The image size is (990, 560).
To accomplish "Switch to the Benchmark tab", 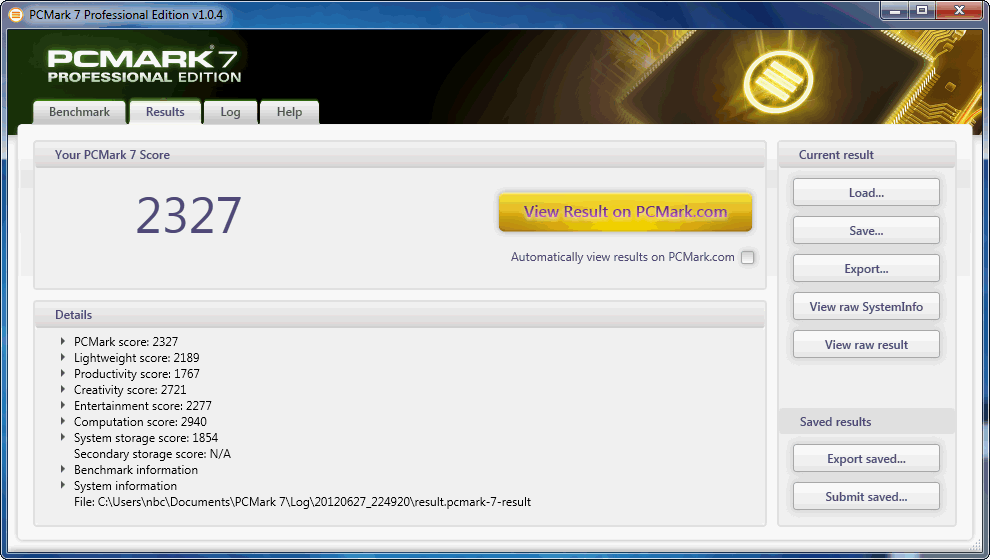I will coord(79,112).
